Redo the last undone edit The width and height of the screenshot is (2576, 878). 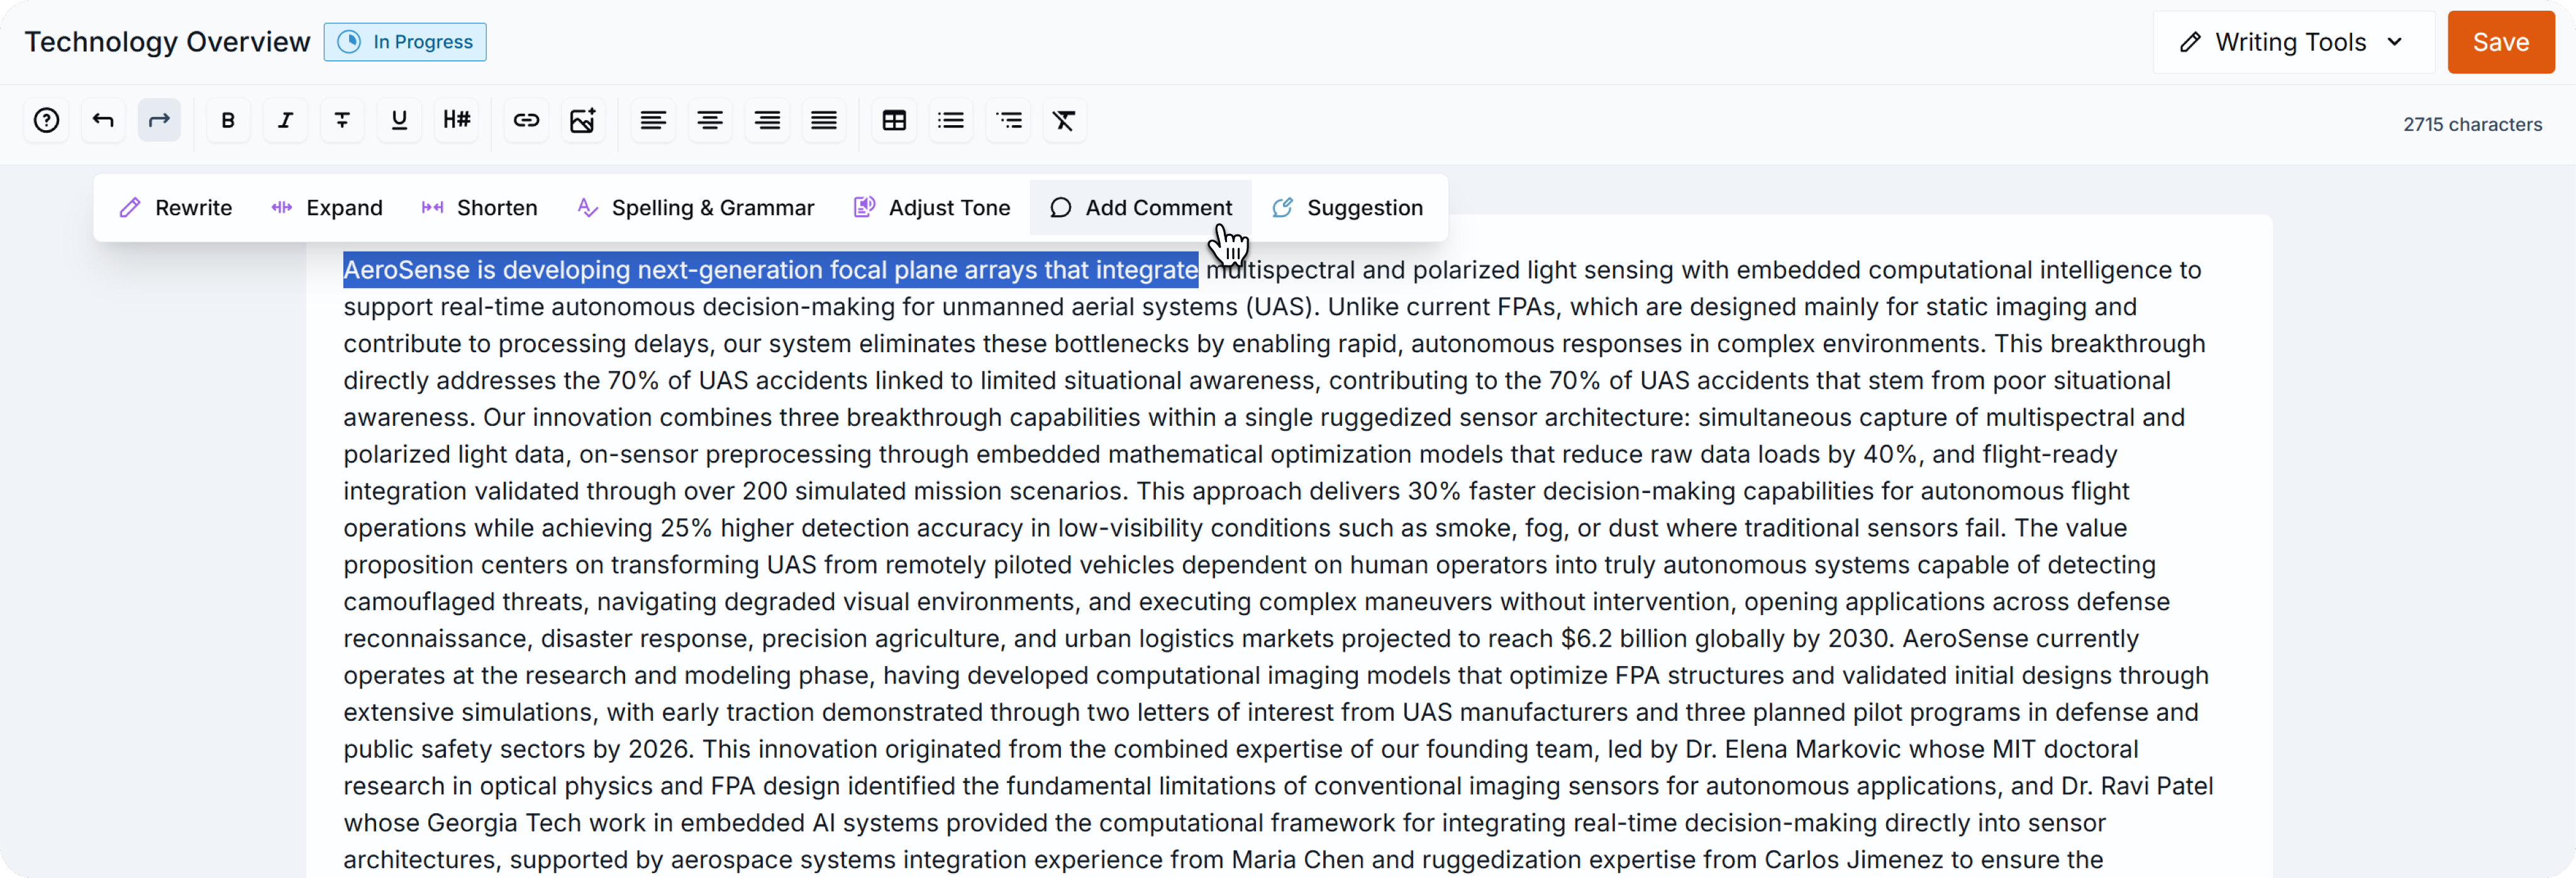[159, 121]
